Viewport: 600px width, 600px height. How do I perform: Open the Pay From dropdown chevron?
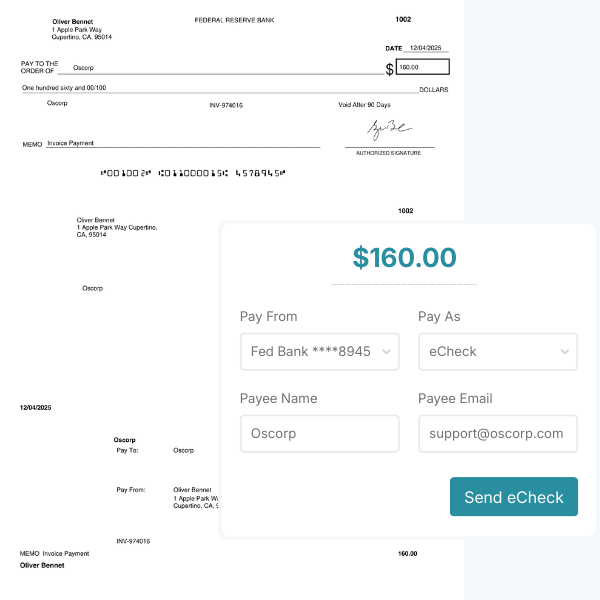[388, 351]
